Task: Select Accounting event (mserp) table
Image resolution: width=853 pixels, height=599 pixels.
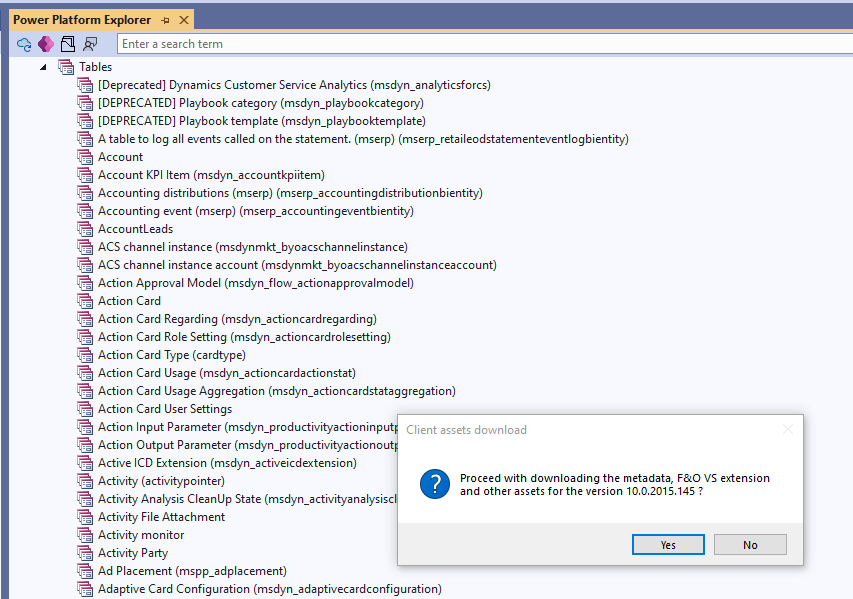Action: coord(256,211)
